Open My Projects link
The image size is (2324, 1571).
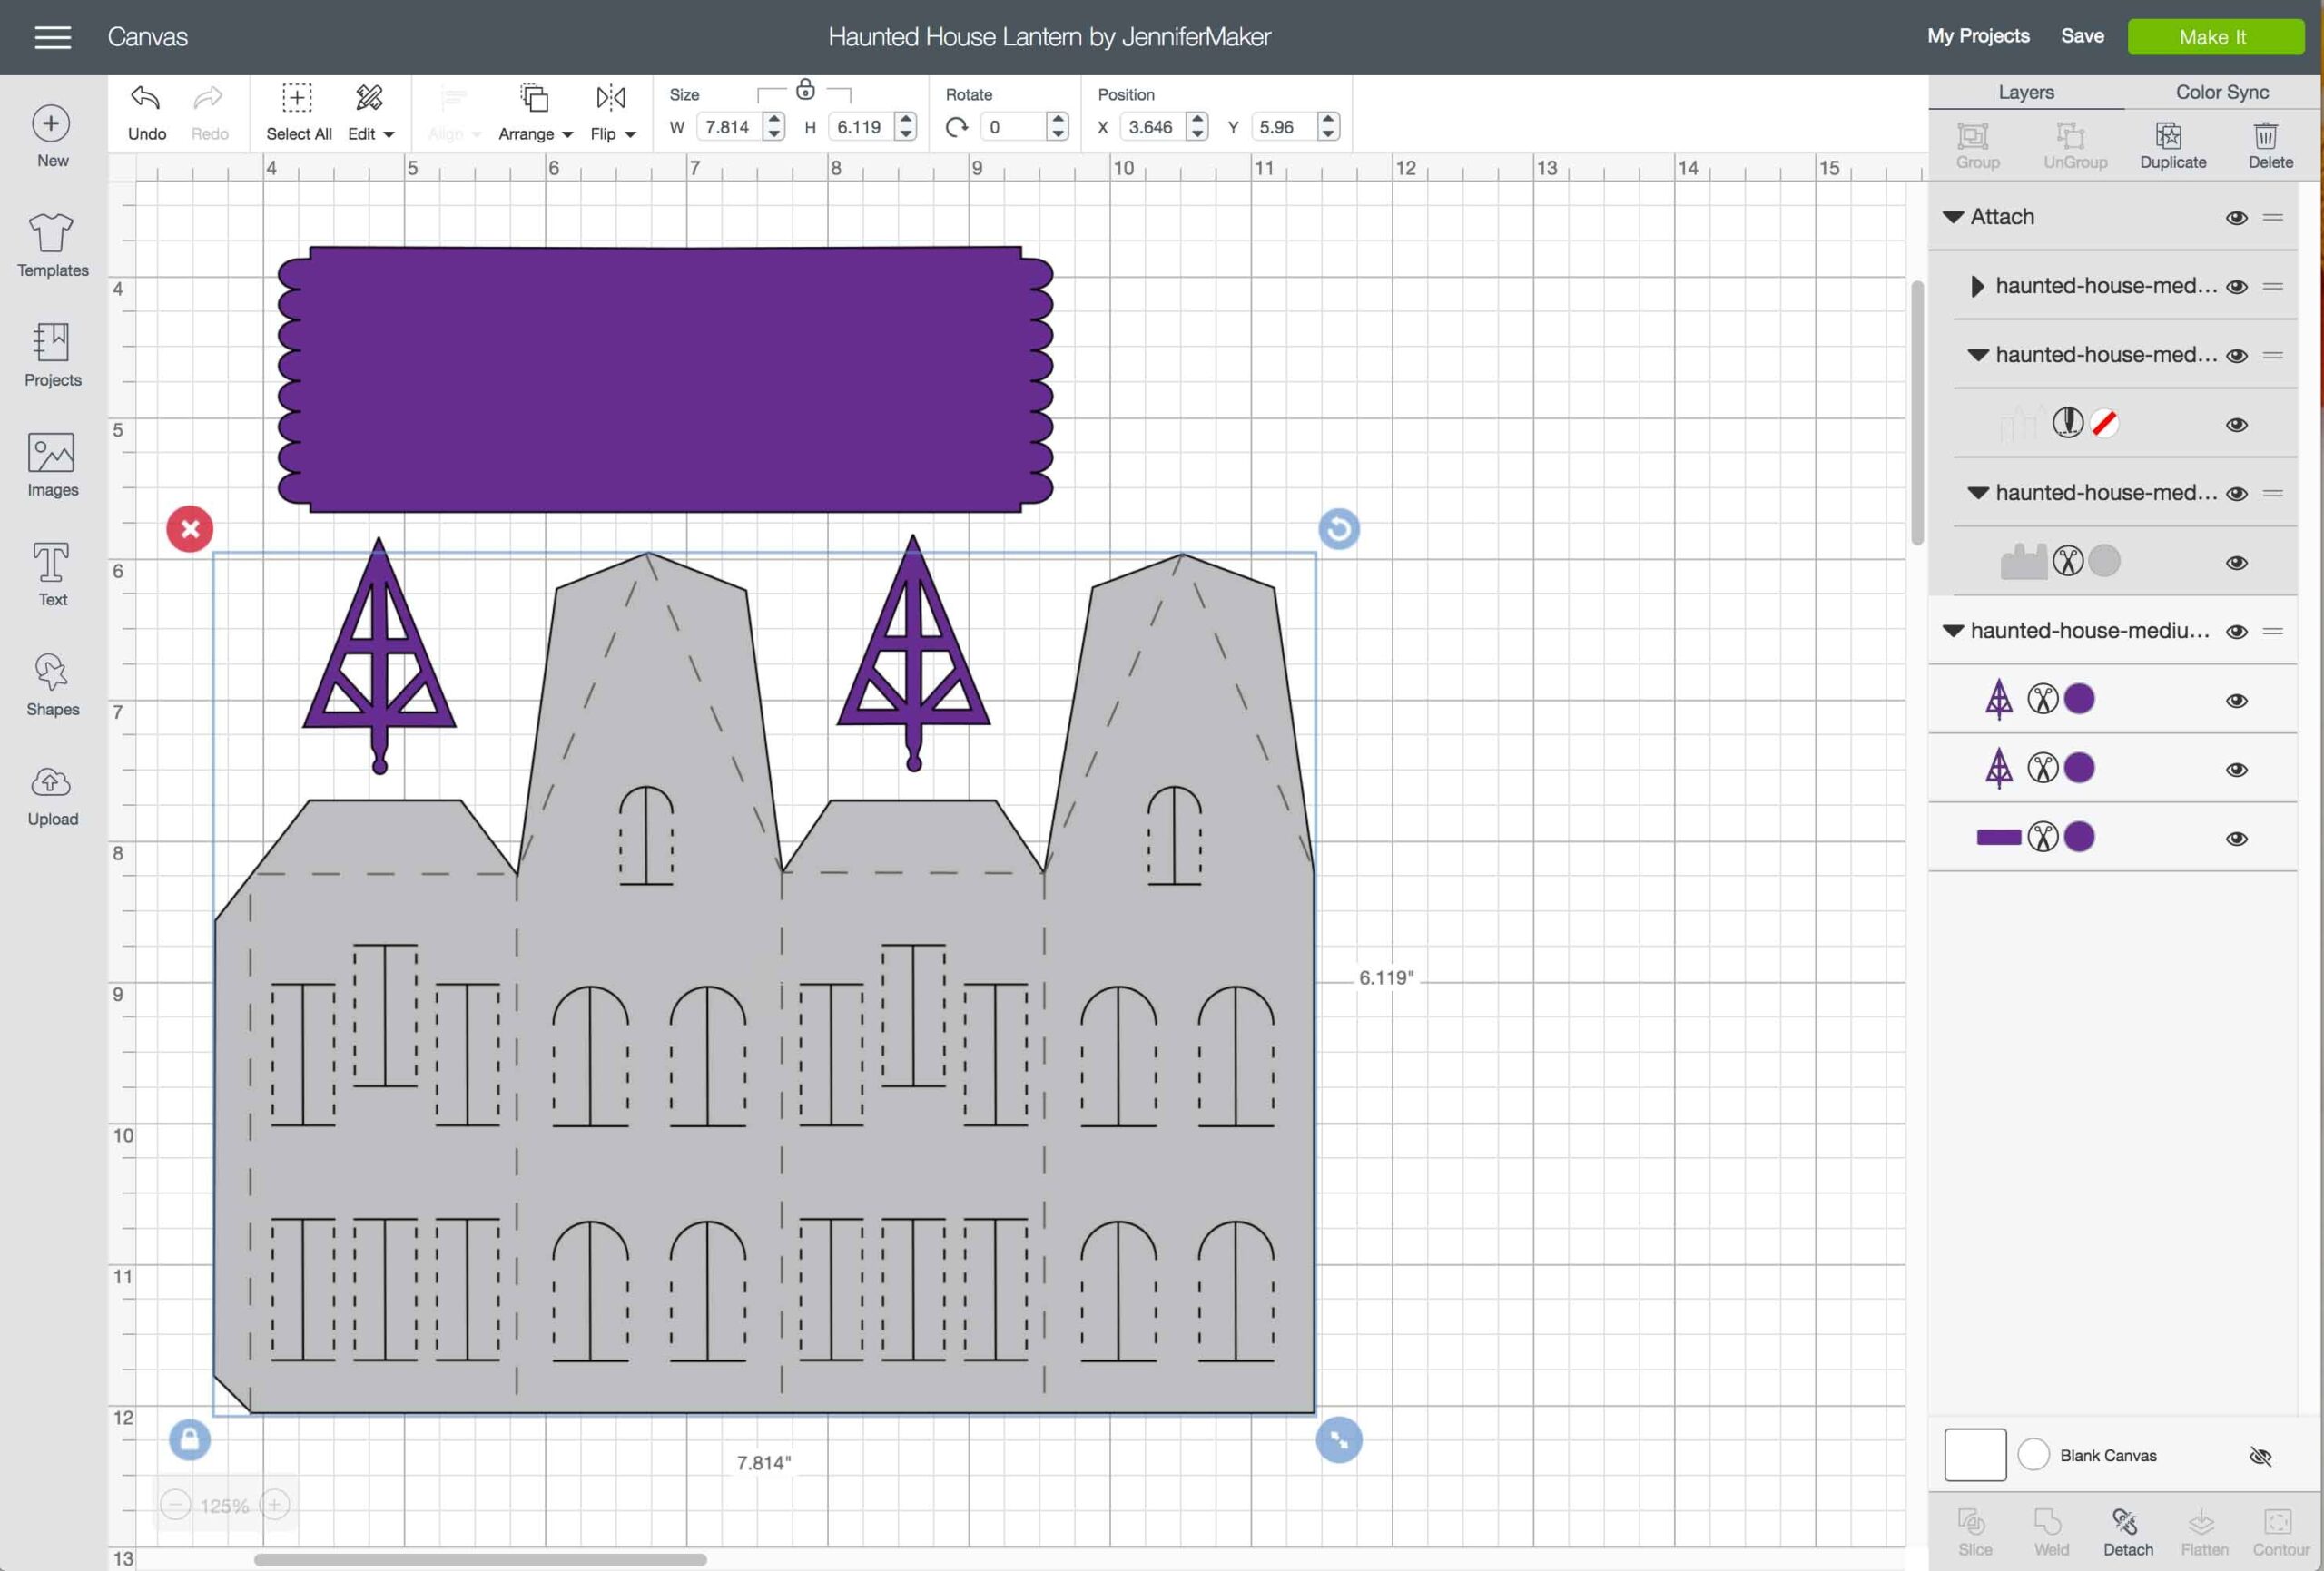tap(1977, 36)
